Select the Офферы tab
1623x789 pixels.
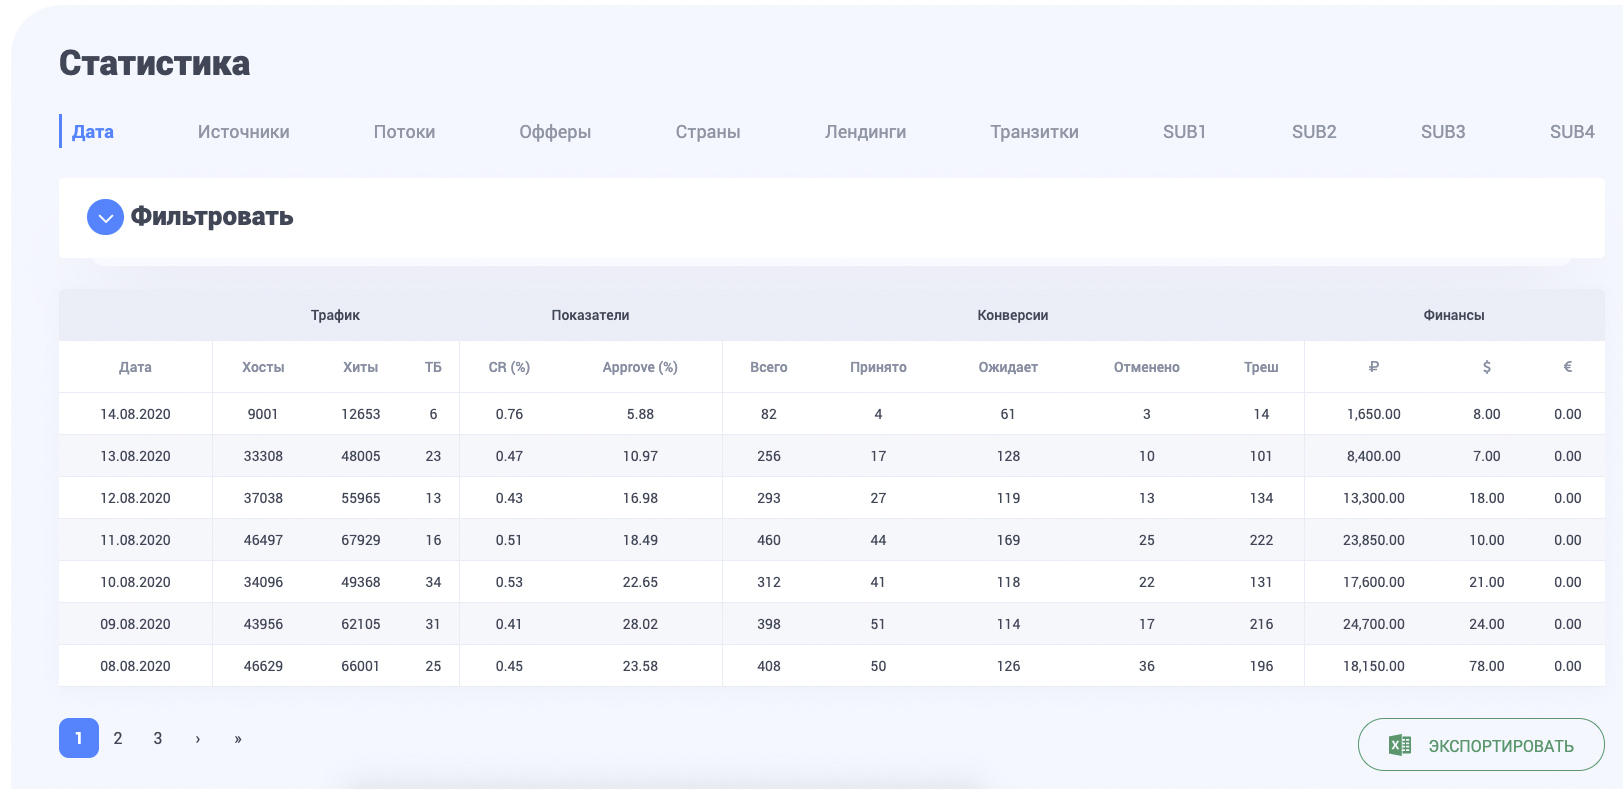coord(555,132)
